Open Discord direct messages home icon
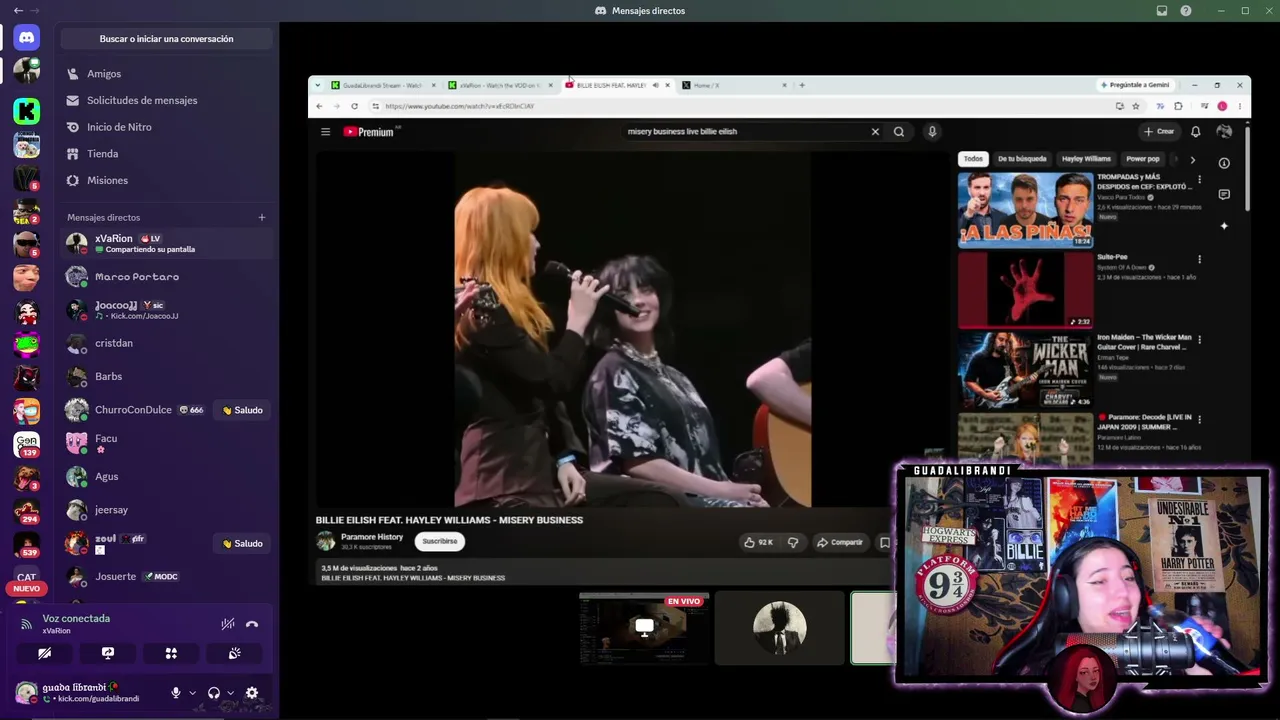This screenshot has width=1280, height=720. coord(27,38)
